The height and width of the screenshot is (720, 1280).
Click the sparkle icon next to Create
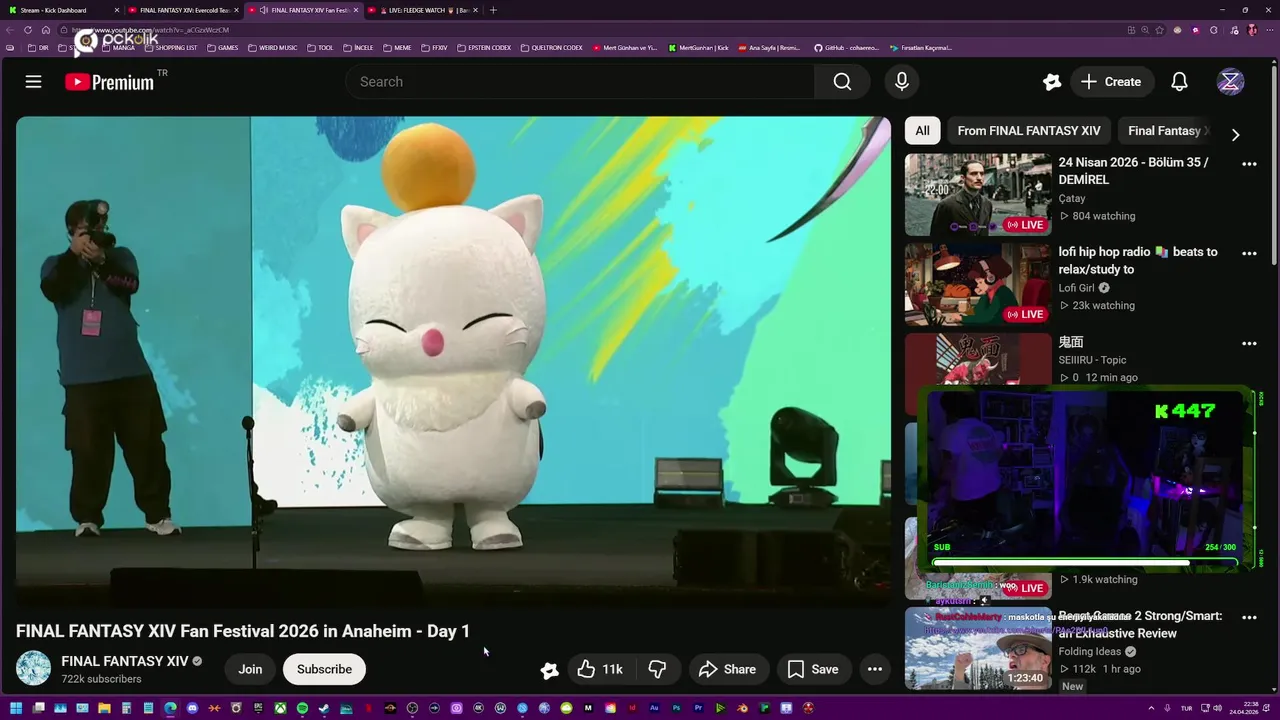pos(1051,82)
